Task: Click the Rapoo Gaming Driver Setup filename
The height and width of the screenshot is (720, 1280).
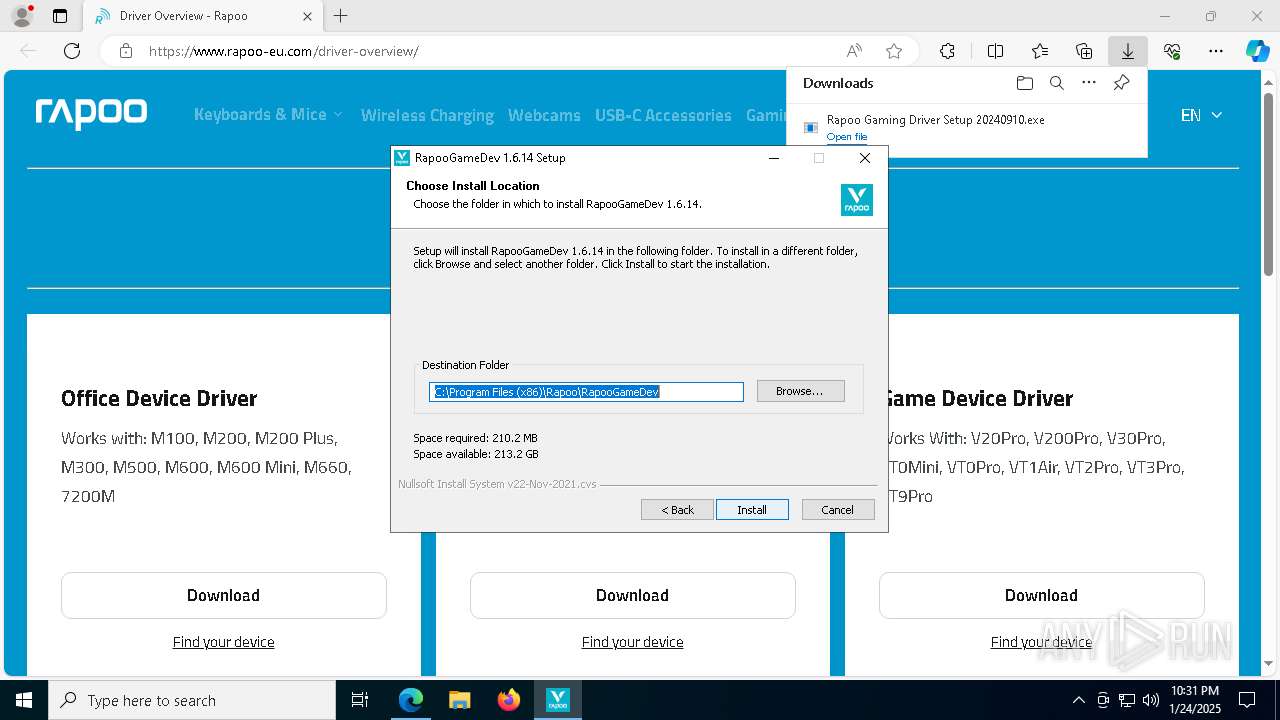Action: point(935,119)
